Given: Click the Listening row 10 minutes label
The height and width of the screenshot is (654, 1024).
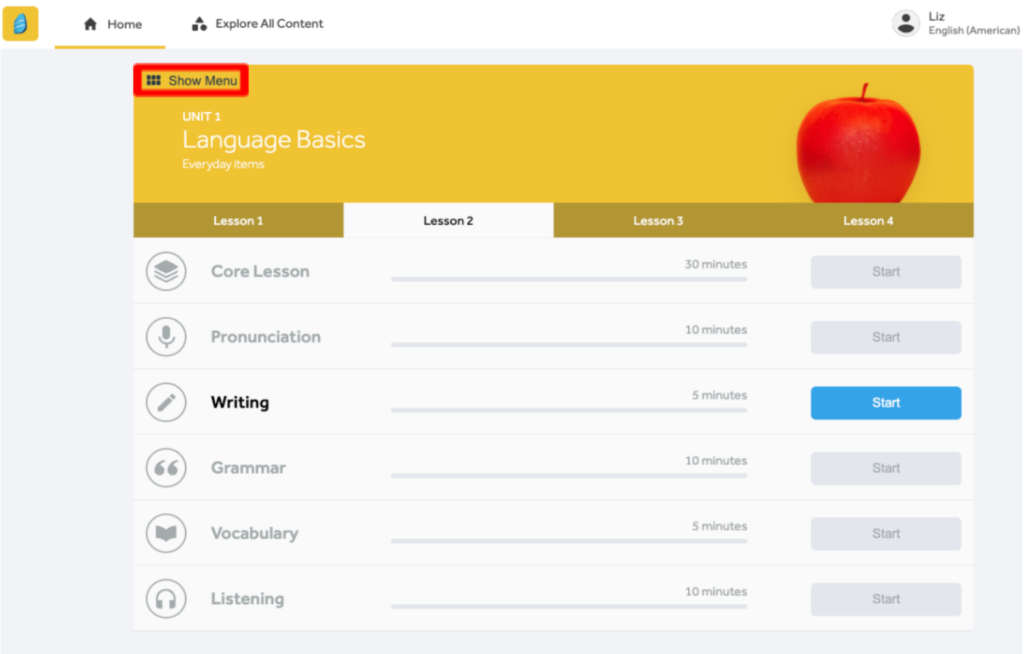Looking at the screenshot, I should click(x=716, y=591).
